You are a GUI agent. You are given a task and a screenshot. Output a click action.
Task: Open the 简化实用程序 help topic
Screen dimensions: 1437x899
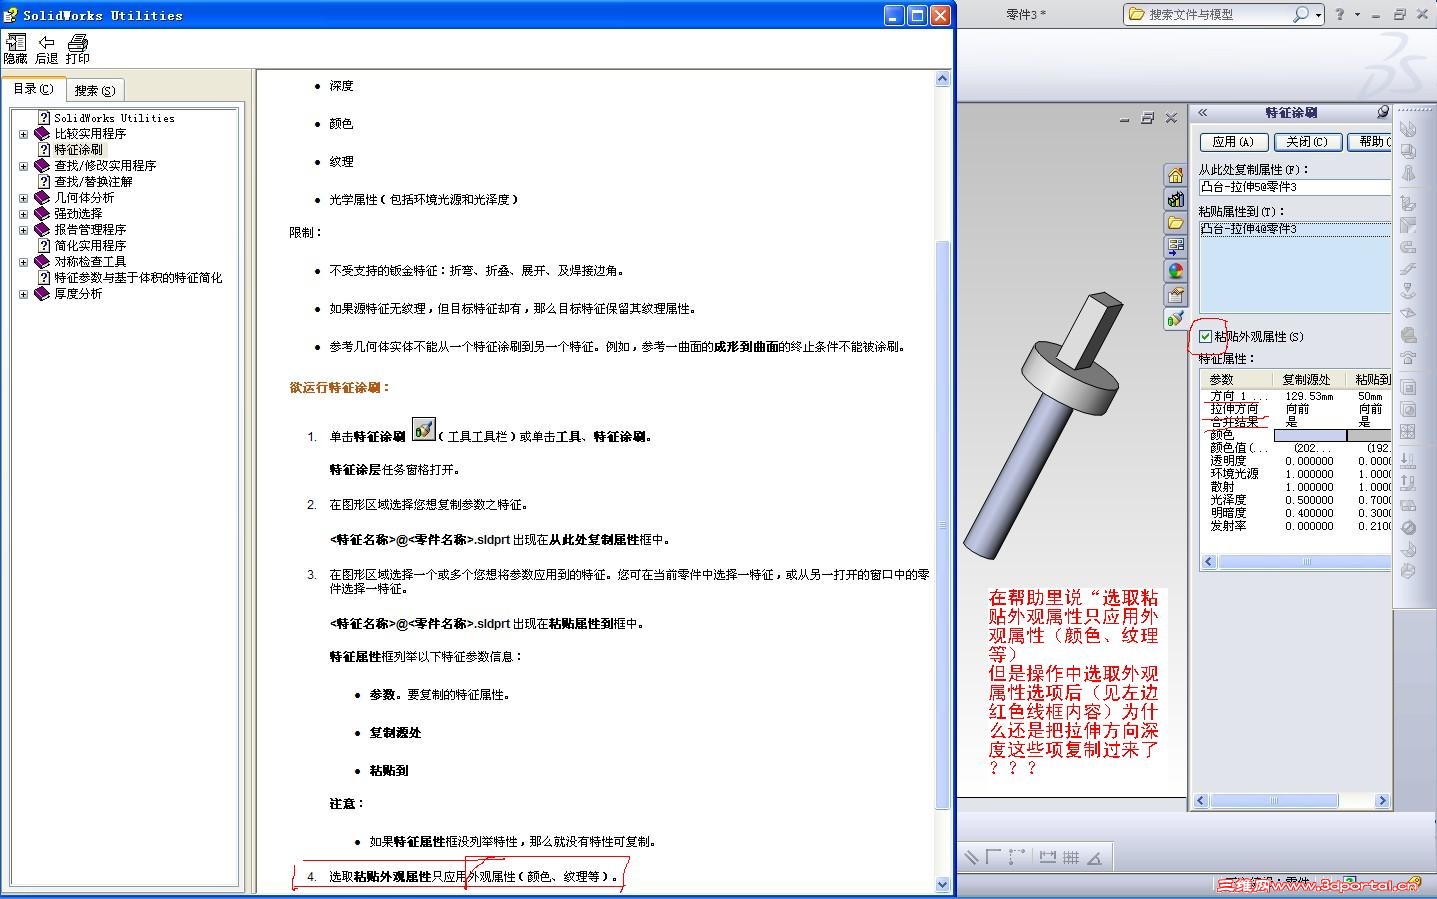click(x=90, y=246)
